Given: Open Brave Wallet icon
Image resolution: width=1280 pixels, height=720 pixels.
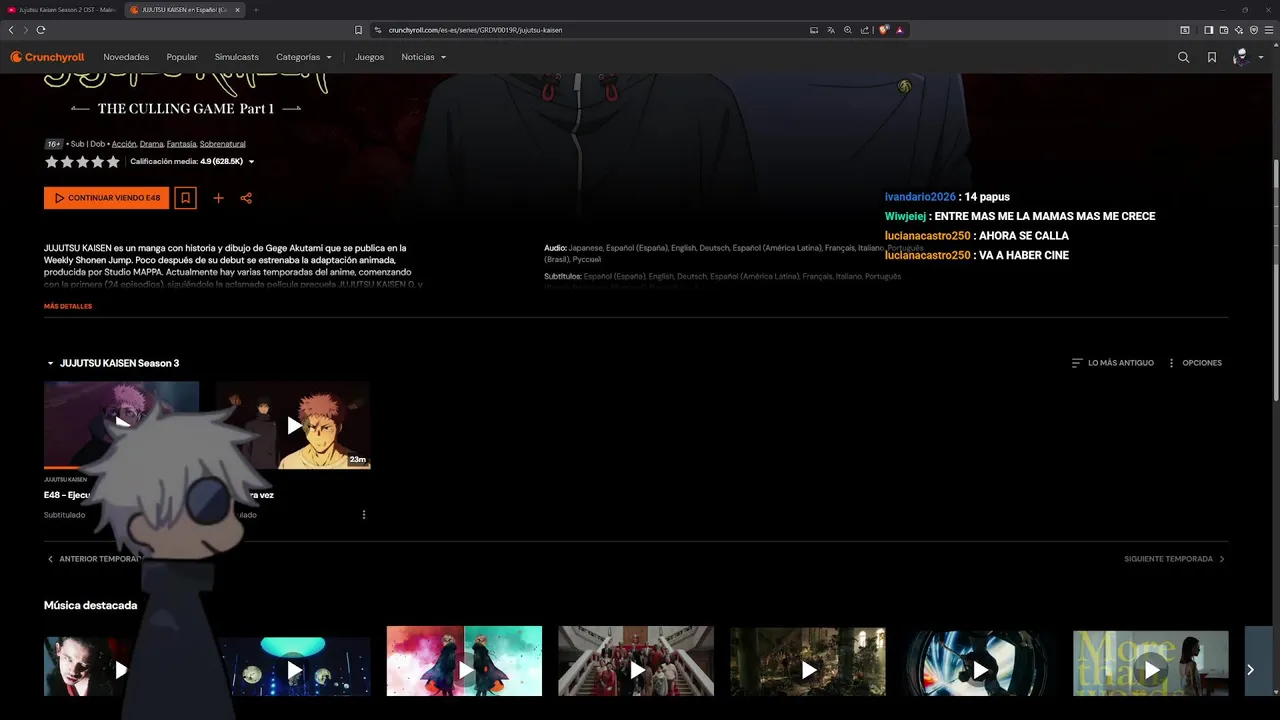Looking at the screenshot, I should [x=1224, y=30].
